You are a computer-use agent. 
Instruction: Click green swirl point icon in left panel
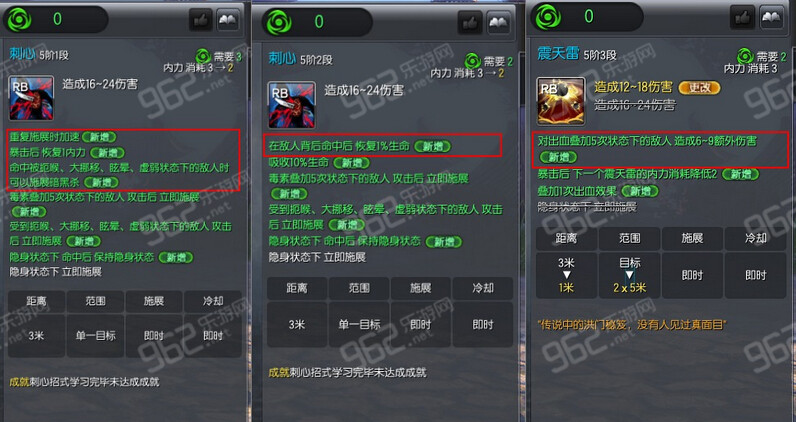[20, 20]
